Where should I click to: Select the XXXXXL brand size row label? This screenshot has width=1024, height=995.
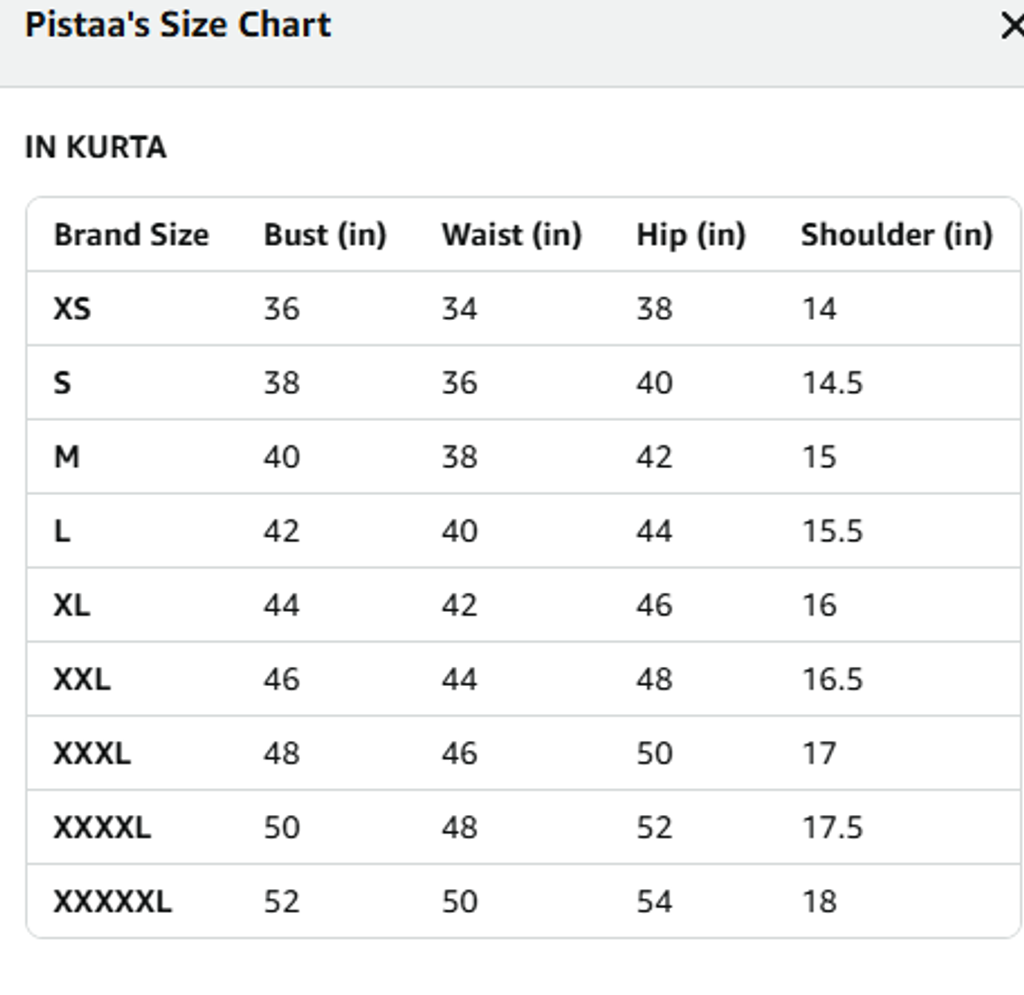112,901
